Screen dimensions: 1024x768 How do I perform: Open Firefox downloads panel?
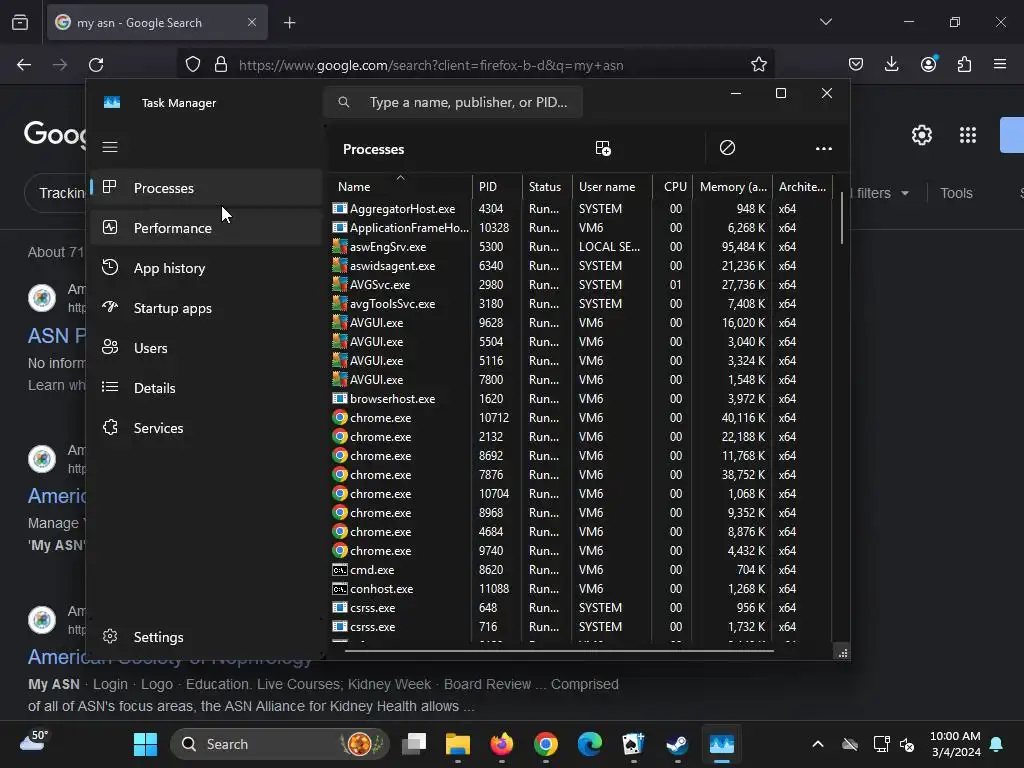click(891, 64)
